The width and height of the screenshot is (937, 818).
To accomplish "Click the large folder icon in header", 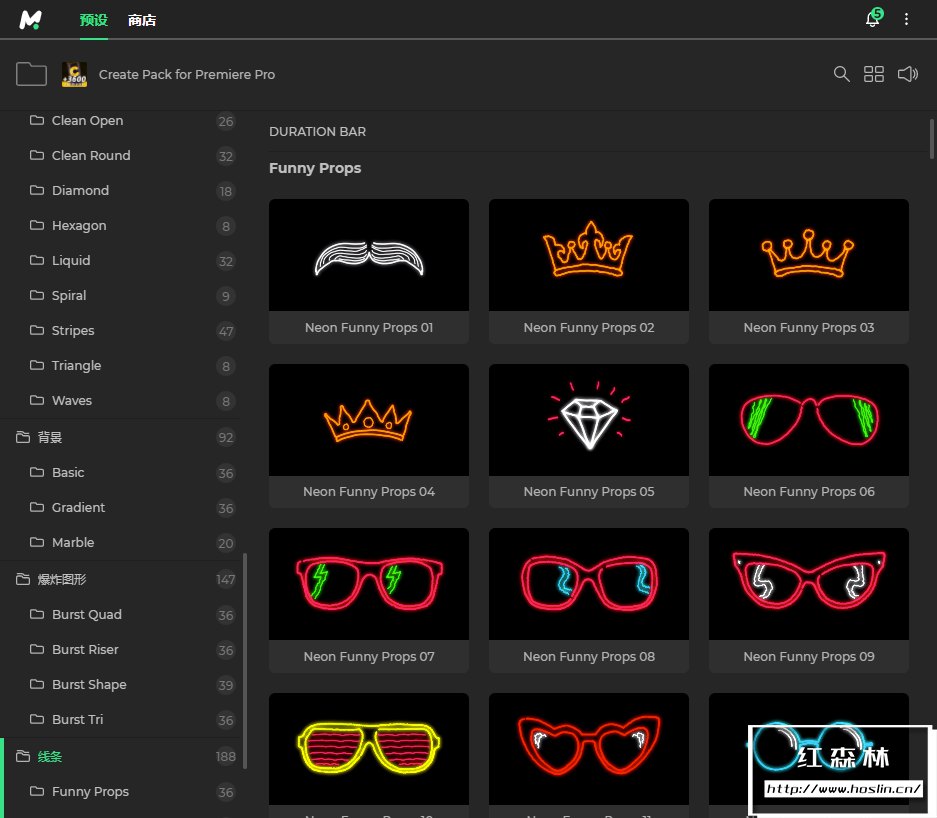I will (x=32, y=74).
